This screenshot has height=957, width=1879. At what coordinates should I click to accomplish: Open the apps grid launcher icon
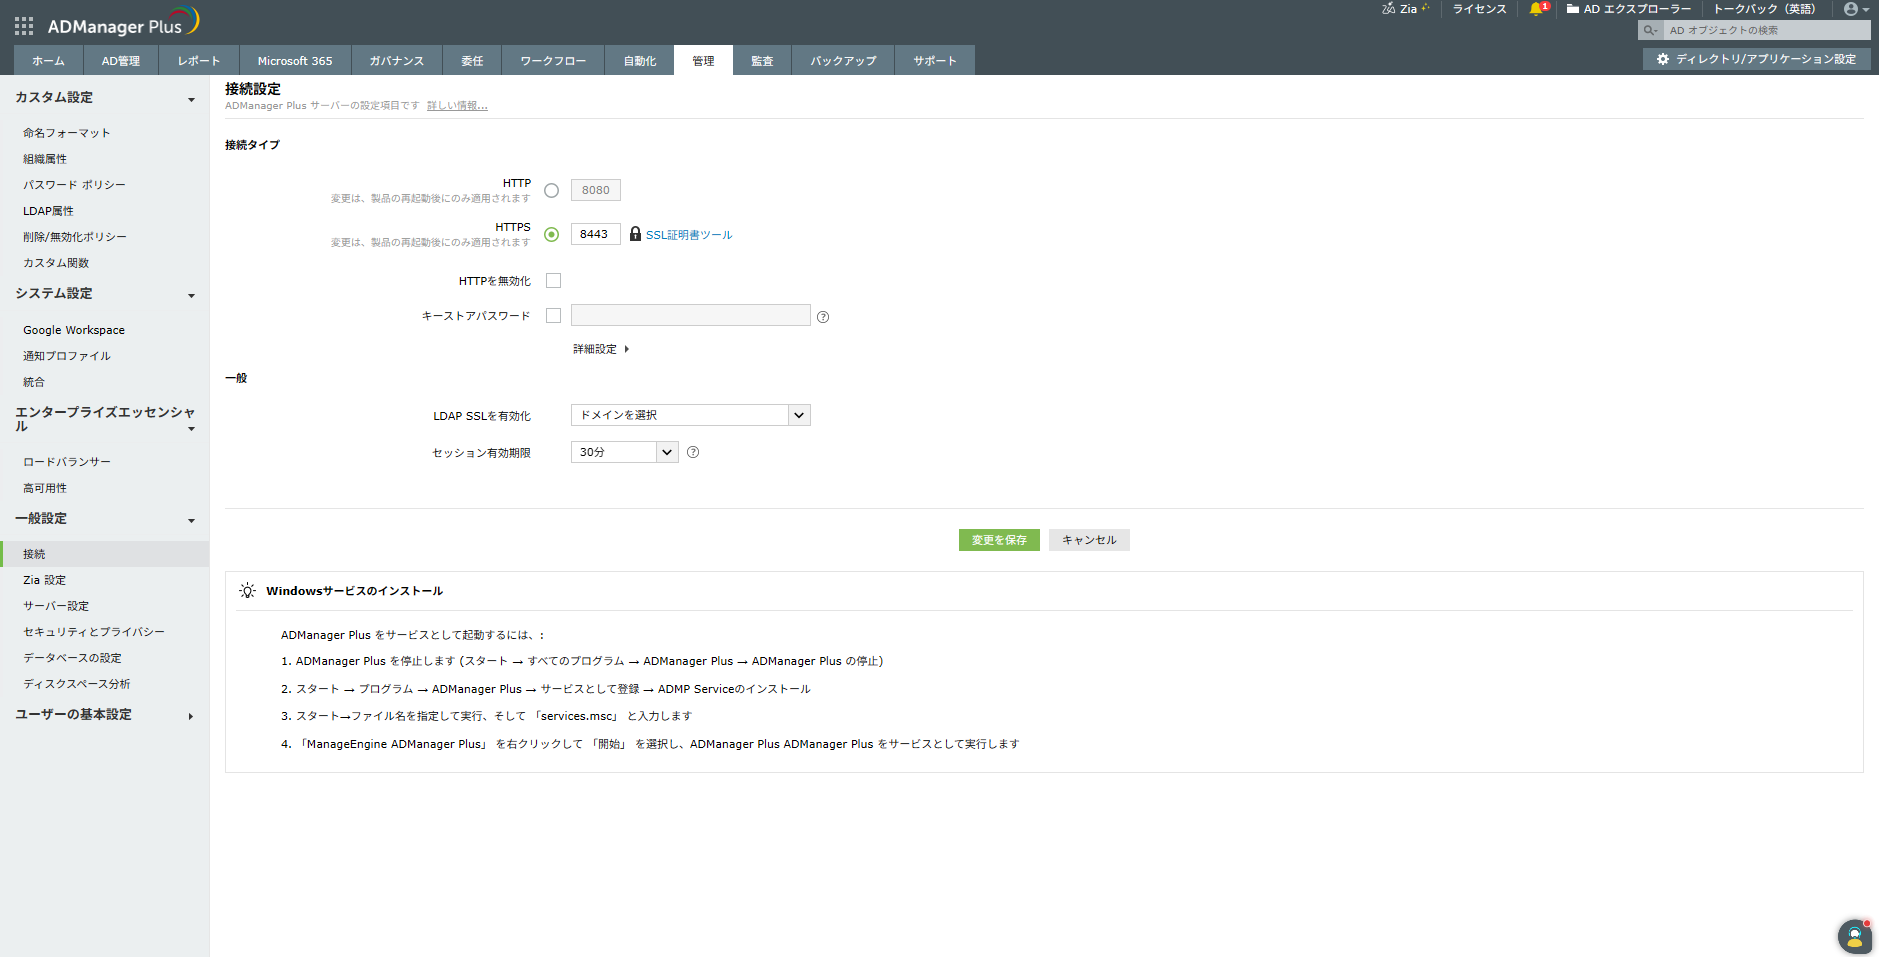(x=24, y=26)
